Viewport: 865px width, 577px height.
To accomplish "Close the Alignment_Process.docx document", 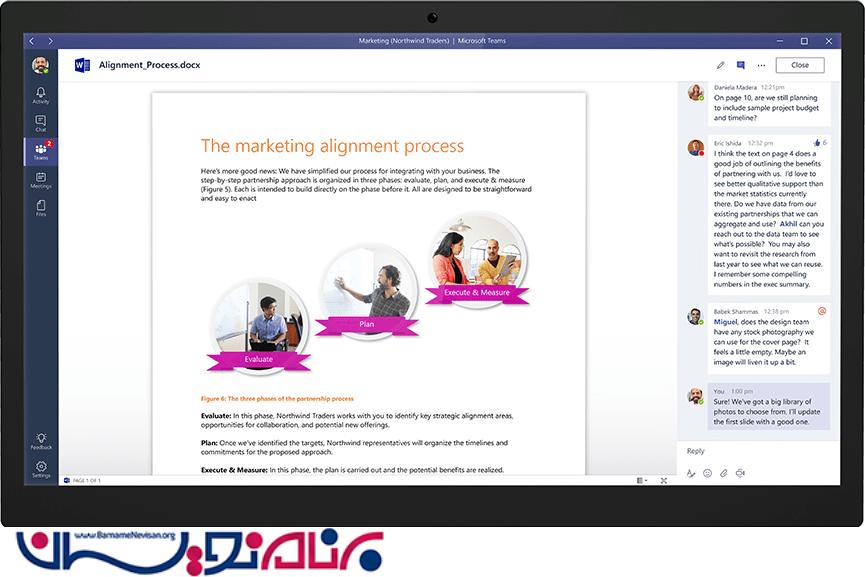I will (799, 65).
